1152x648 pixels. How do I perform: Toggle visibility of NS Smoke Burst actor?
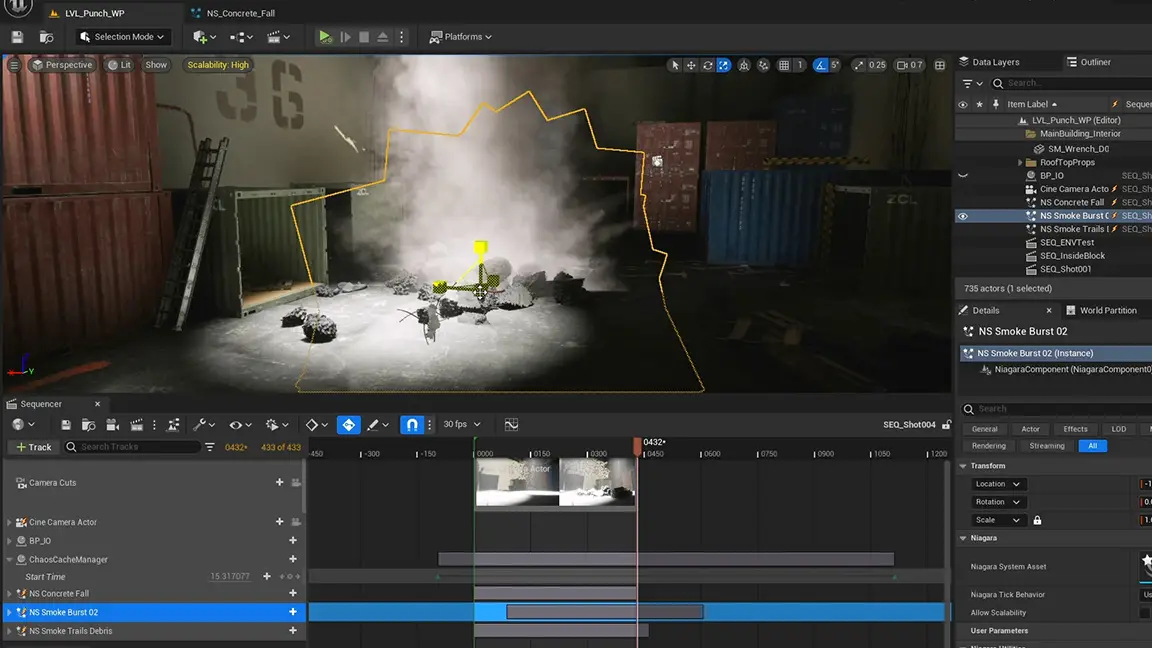[x=963, y=216]
